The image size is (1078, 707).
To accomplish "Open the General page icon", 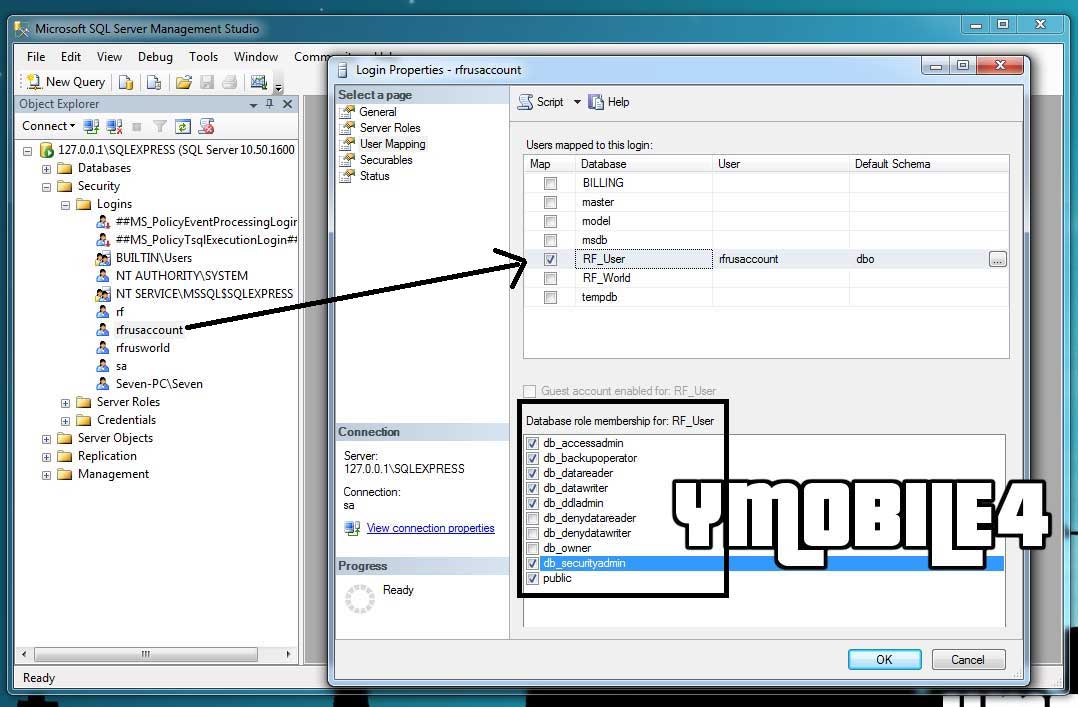I will coord(347,111).
